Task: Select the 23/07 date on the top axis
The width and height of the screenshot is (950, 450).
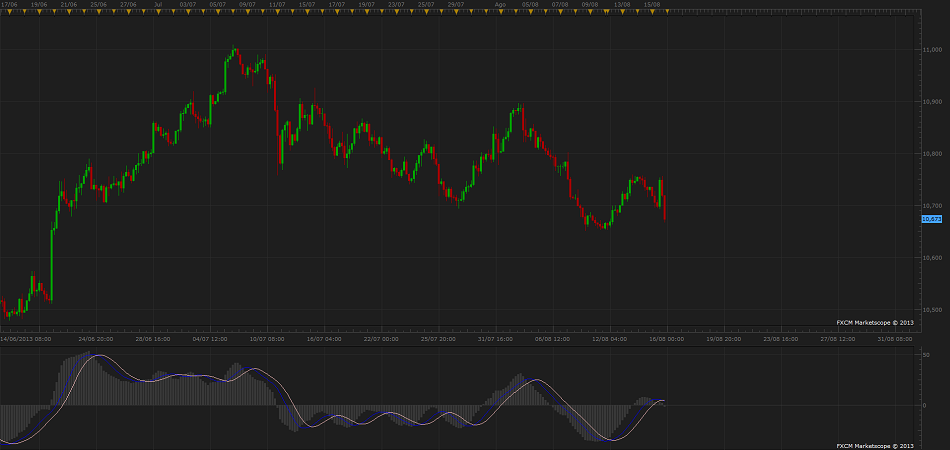Action: click(397, 5)
